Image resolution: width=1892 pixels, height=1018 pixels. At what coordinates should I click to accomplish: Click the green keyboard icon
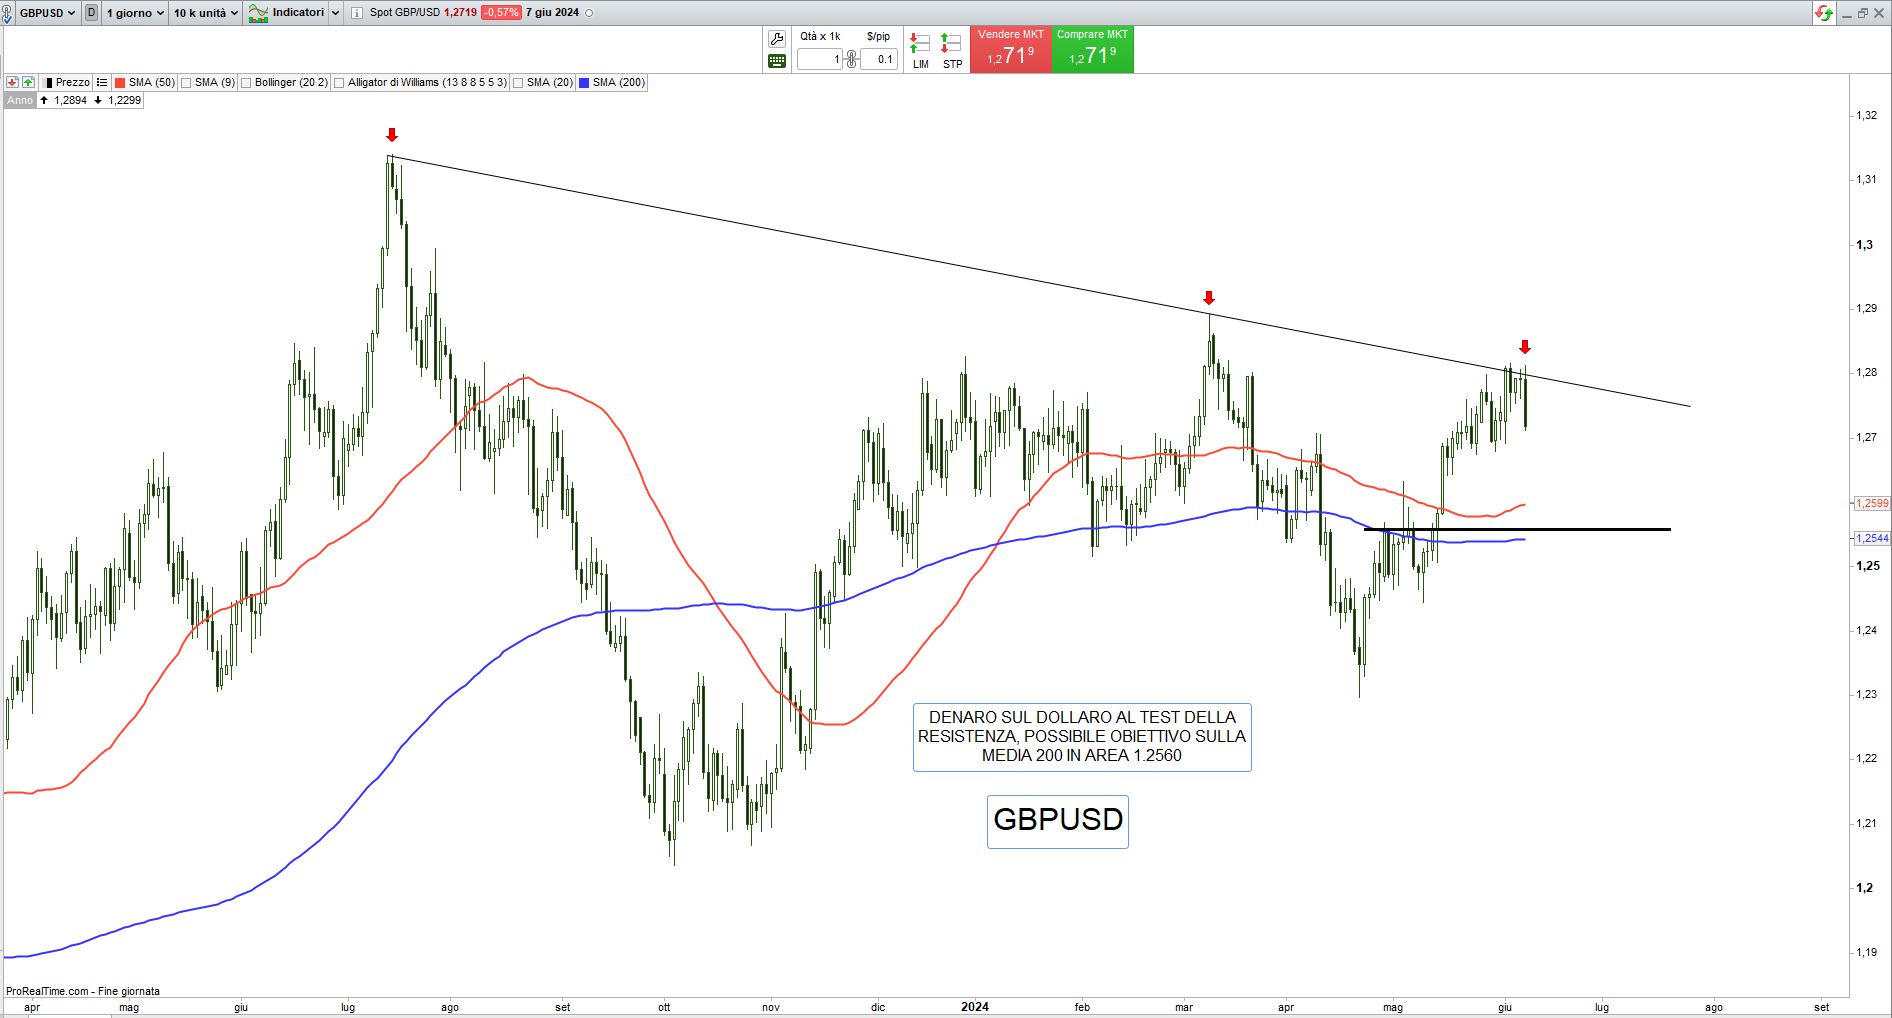pos(777,61)
